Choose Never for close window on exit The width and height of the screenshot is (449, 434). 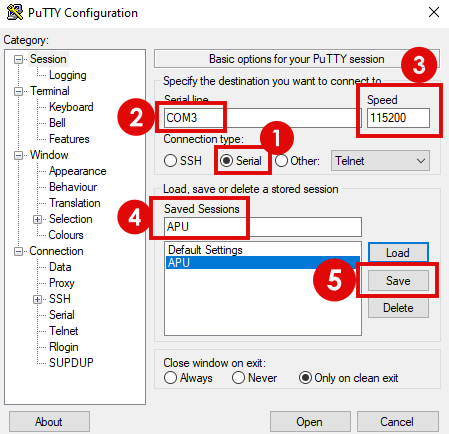click(x=238, y=378)
